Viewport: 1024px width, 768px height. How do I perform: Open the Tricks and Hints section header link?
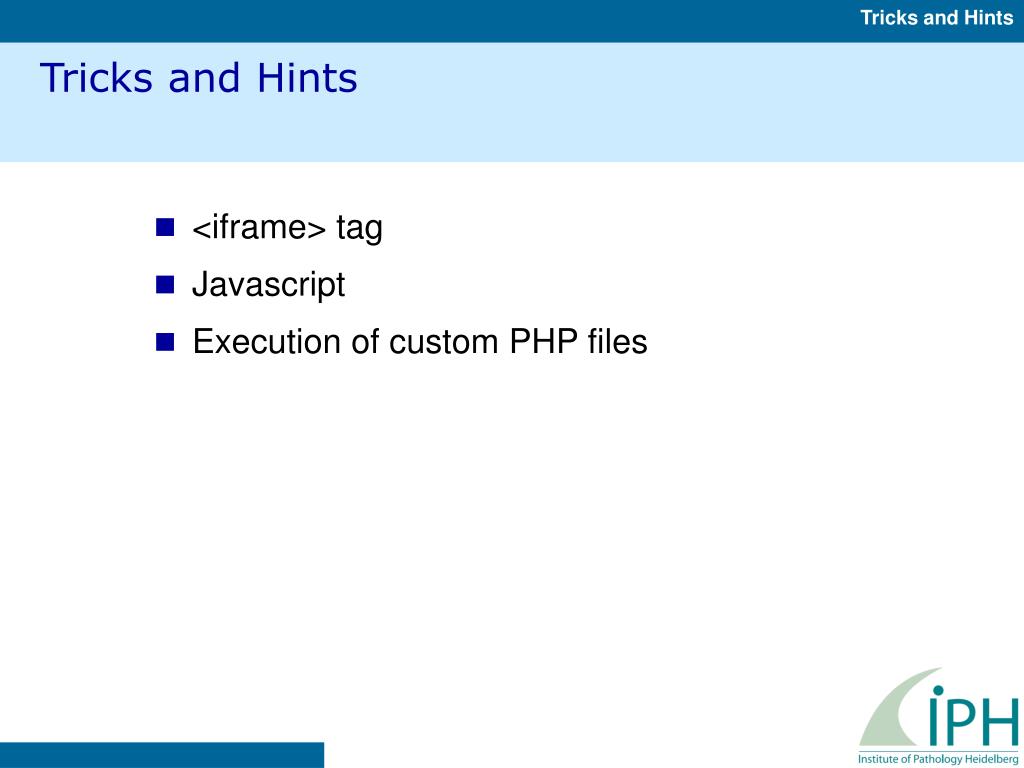[x=936, y=18]
